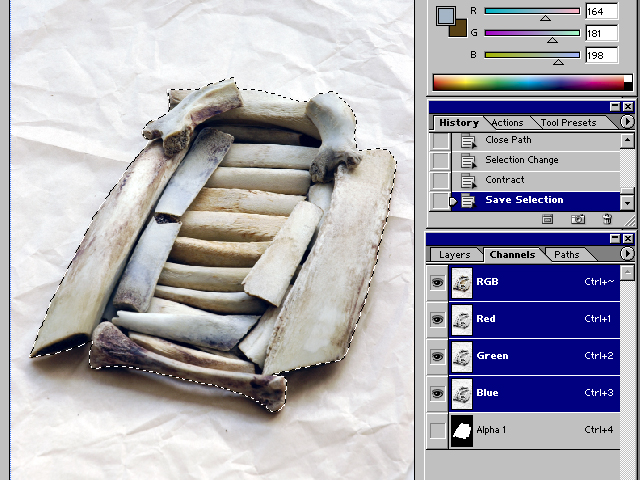Delete current history state with trash icon
Screen dimensions: 640x480
tap(607, 219)
